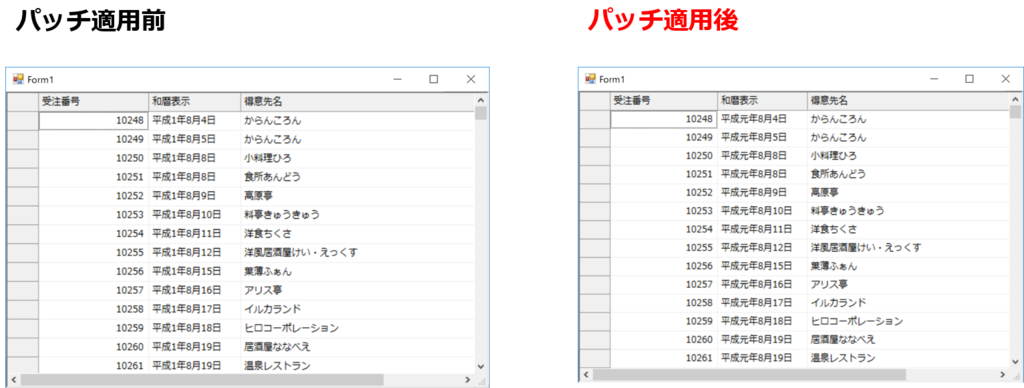Select cell 10260 in the right window
The width and height of the screenshot is (1024, 388).
pos(664,340)
